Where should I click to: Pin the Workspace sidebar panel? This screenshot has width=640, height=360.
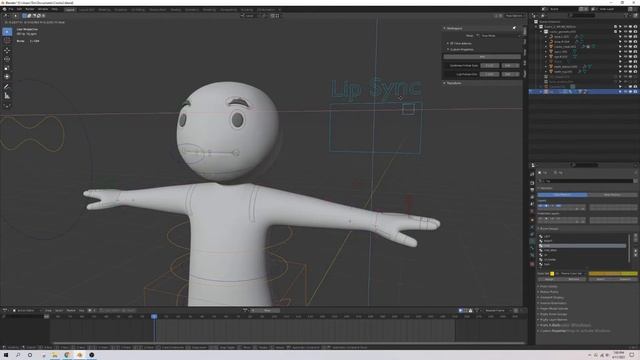click(514, 28)
